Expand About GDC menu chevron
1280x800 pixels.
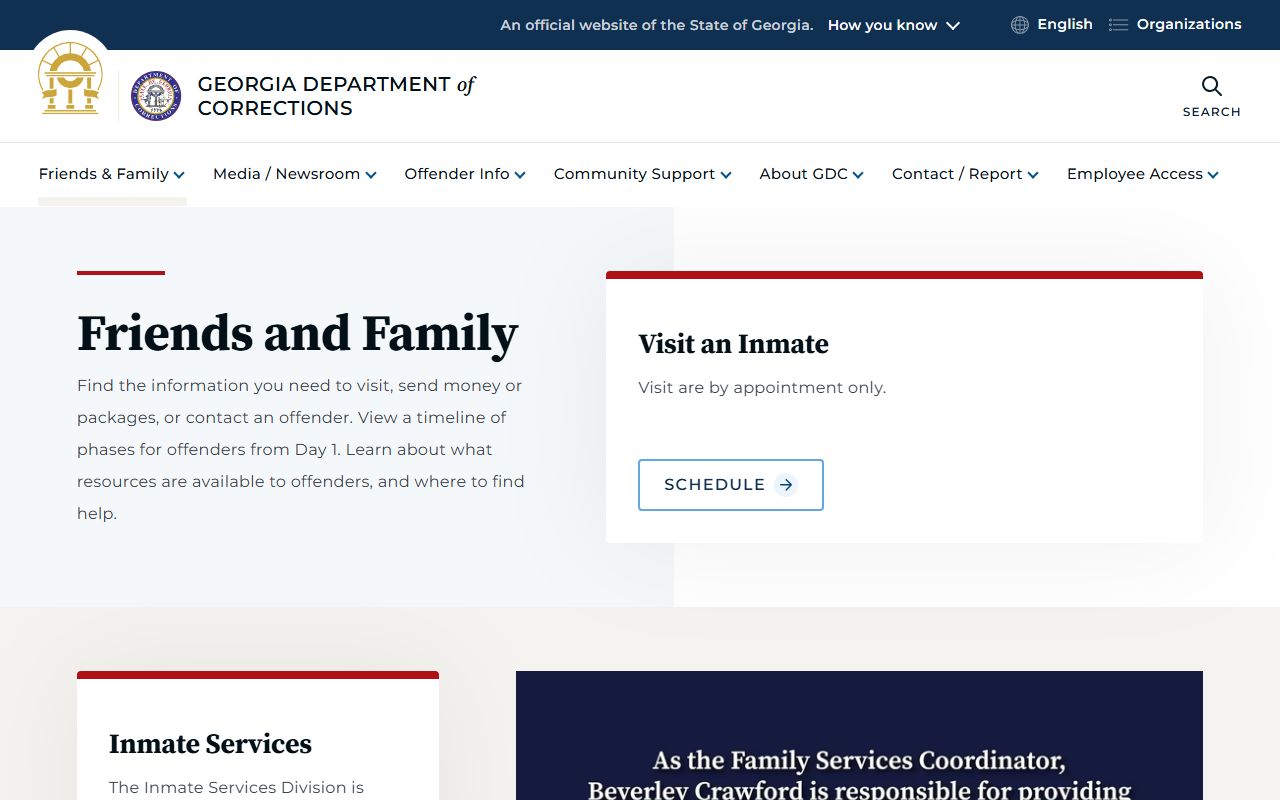[858, 175]
